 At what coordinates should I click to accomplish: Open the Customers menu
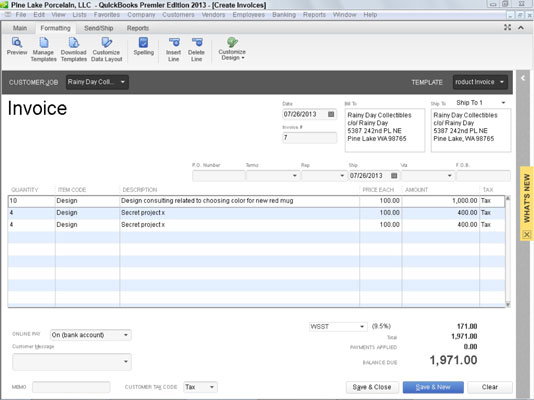(178, 15)
